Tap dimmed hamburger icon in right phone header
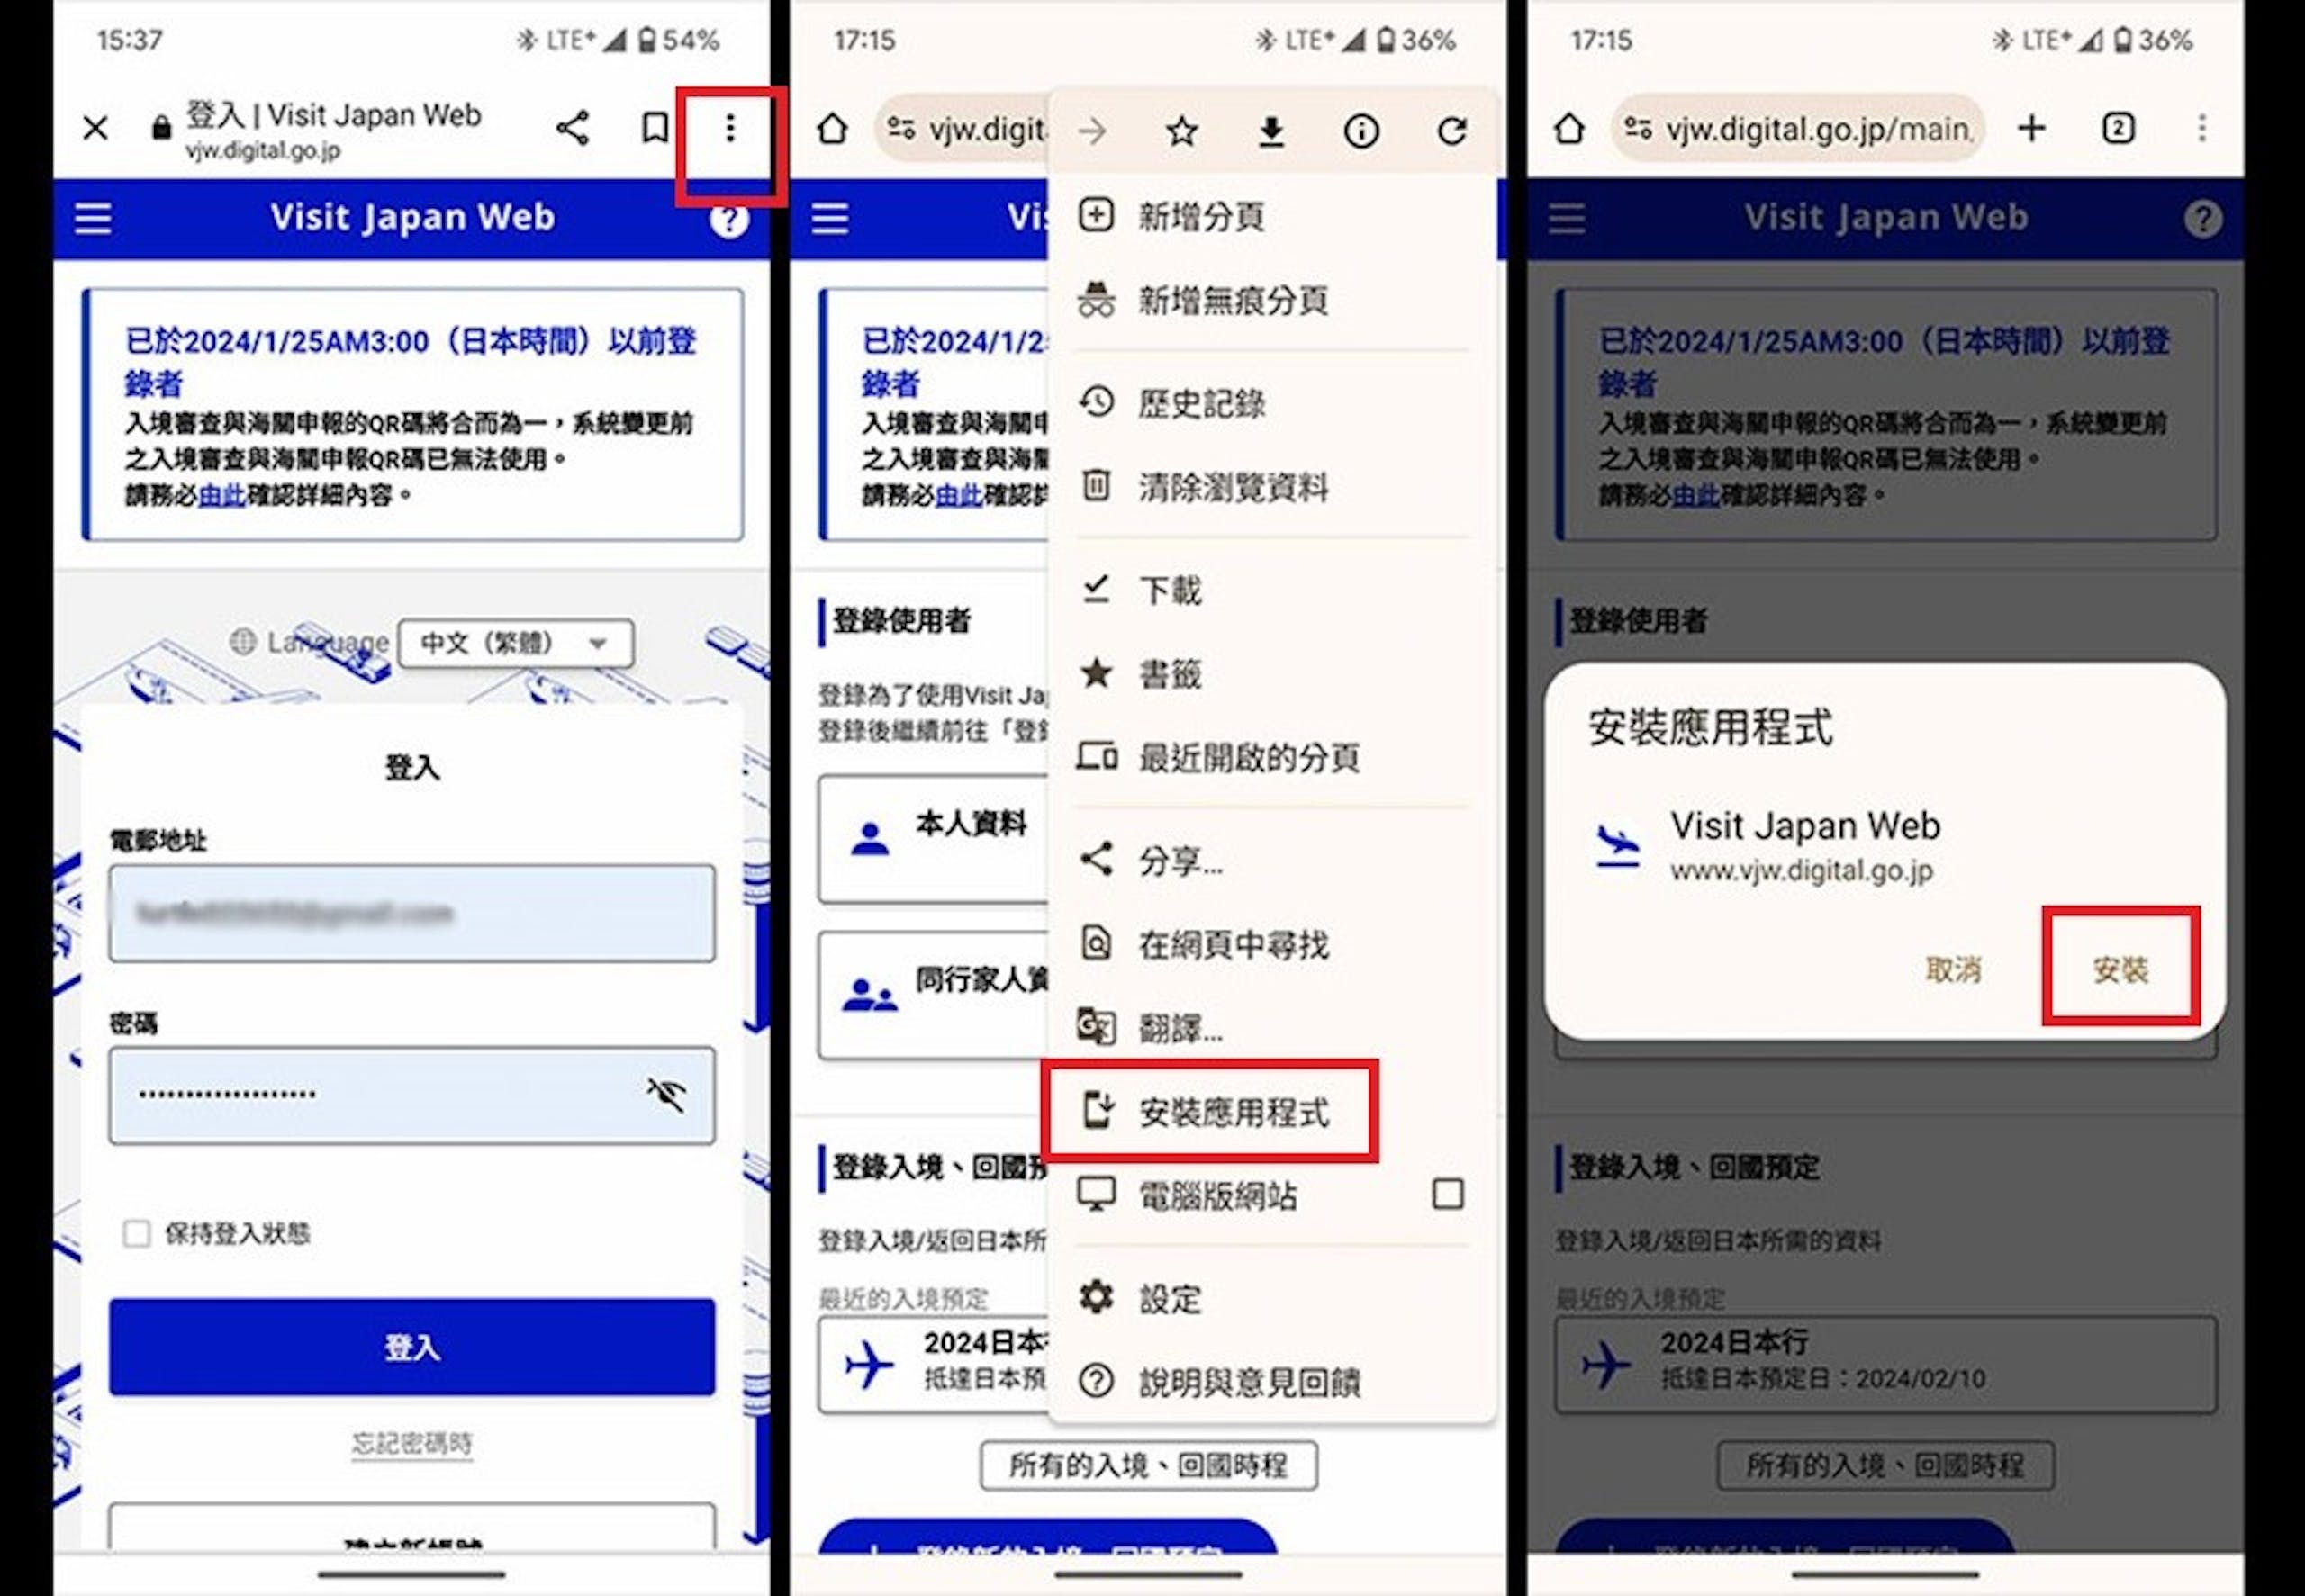Screen dimensions: 2305x1596 [1567, 219]
